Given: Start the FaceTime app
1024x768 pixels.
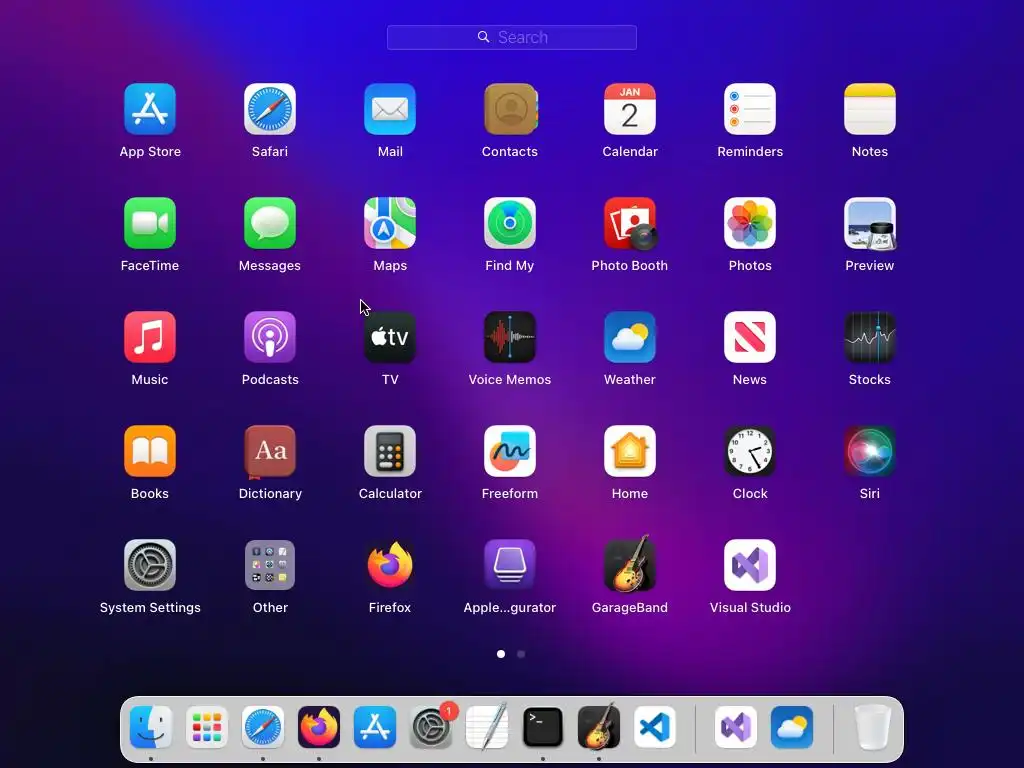Looking at the screenshot, I should [150, 223].
